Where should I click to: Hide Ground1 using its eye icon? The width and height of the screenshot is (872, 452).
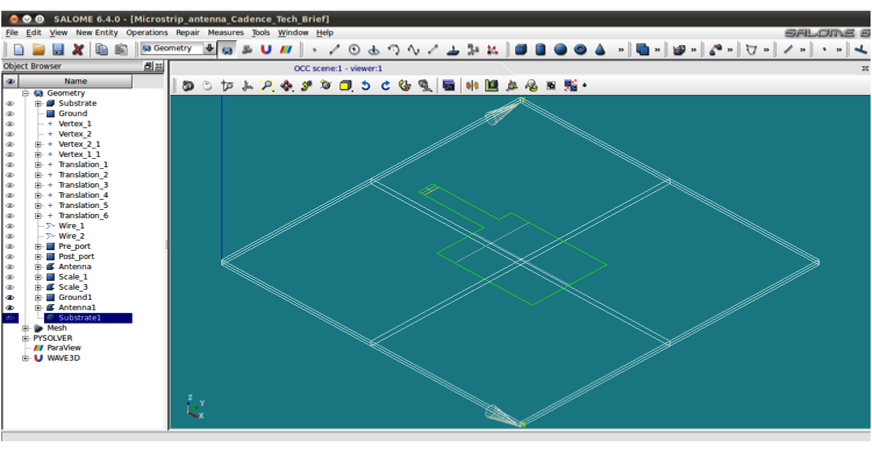(x=10, y=297)
